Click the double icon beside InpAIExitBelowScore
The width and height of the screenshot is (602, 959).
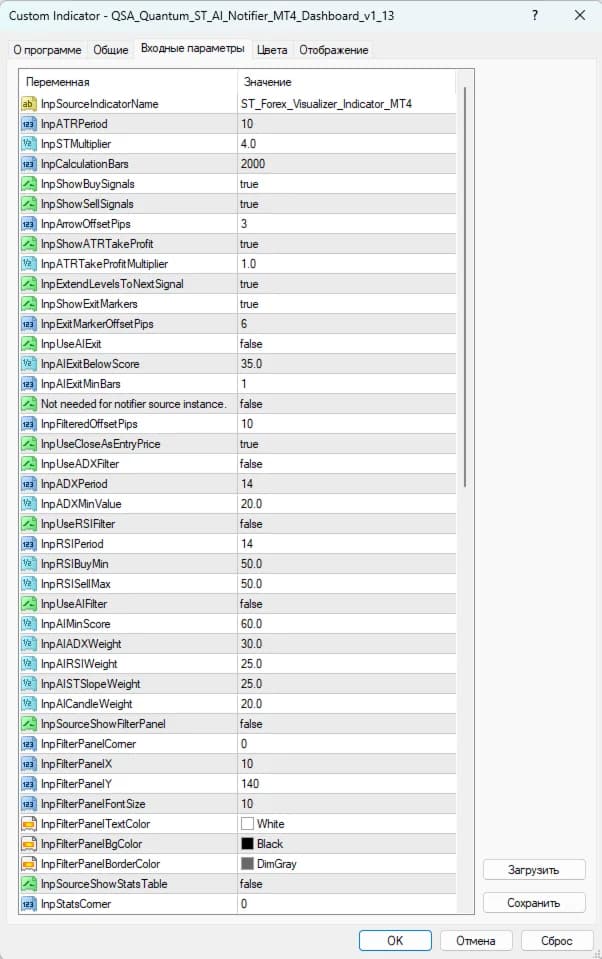point(28,364)
